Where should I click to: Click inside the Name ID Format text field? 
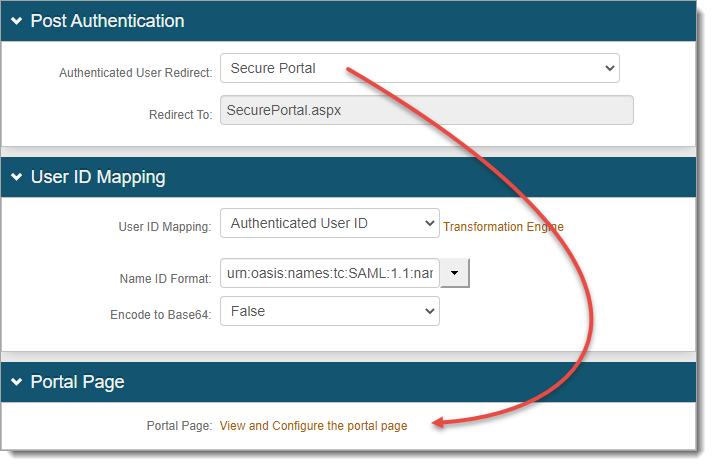coord(330,273)
